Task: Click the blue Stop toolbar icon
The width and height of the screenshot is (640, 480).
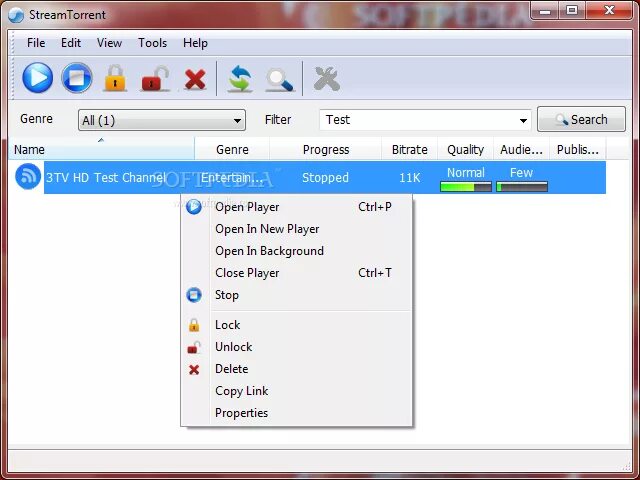Action: point(77,78)
